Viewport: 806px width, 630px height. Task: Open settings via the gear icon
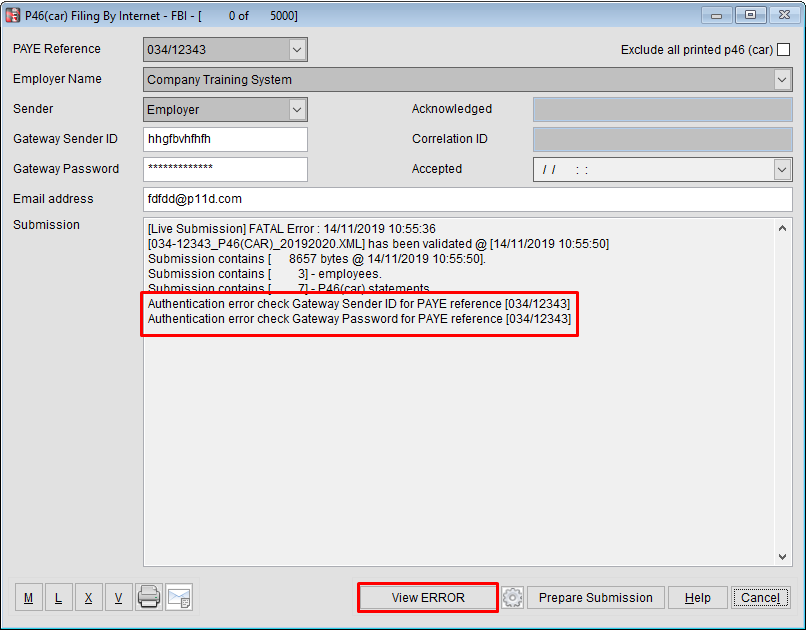(513, 597)
